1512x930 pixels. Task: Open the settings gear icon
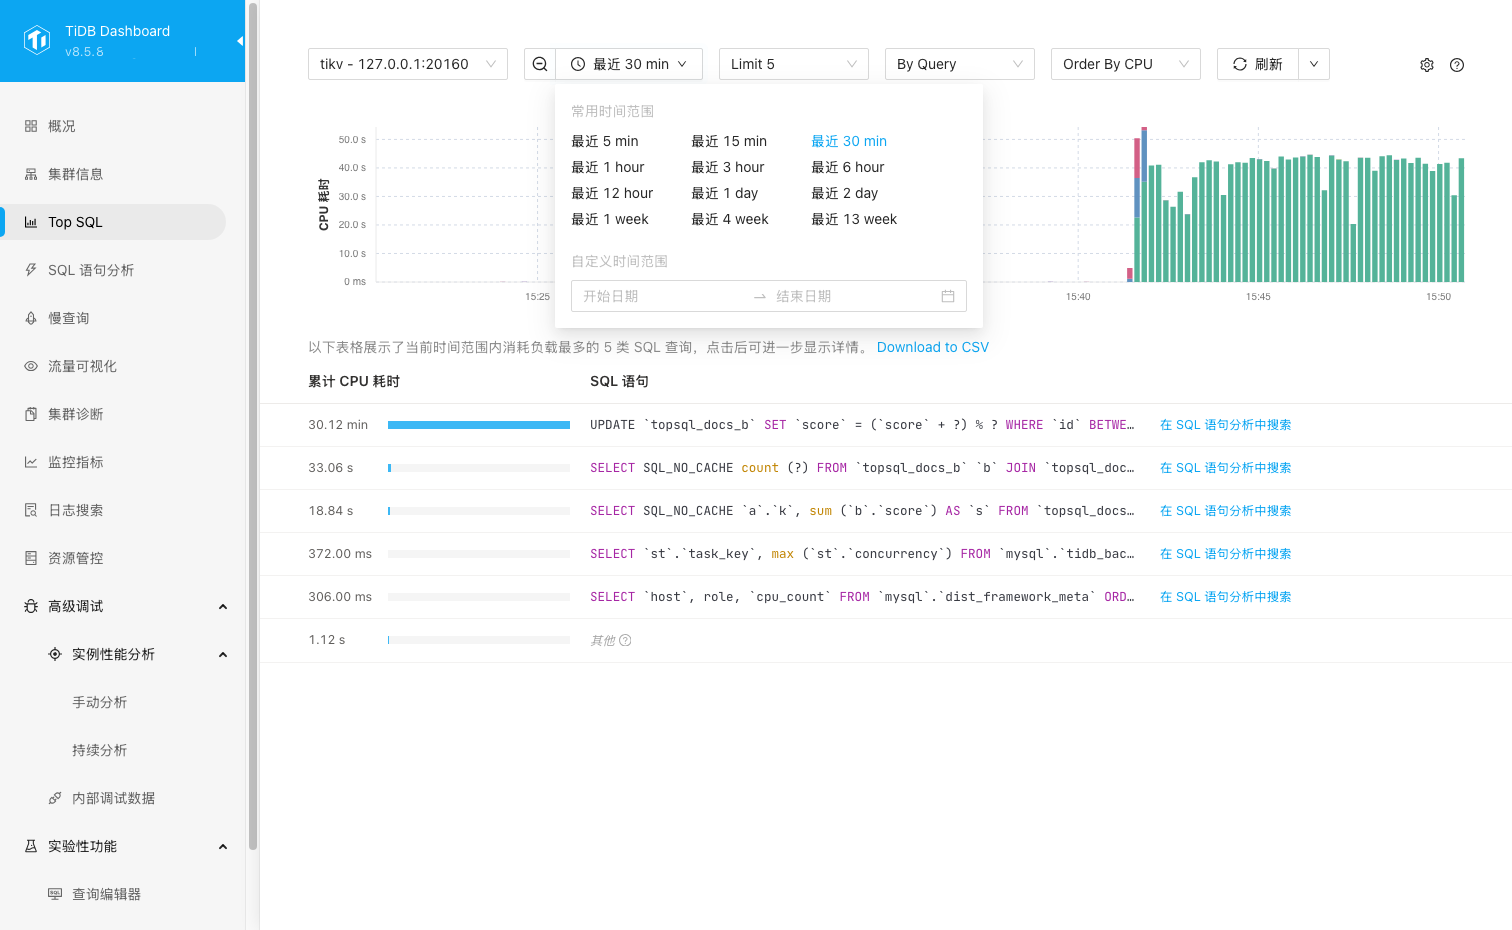click(x=1427, y=65)
